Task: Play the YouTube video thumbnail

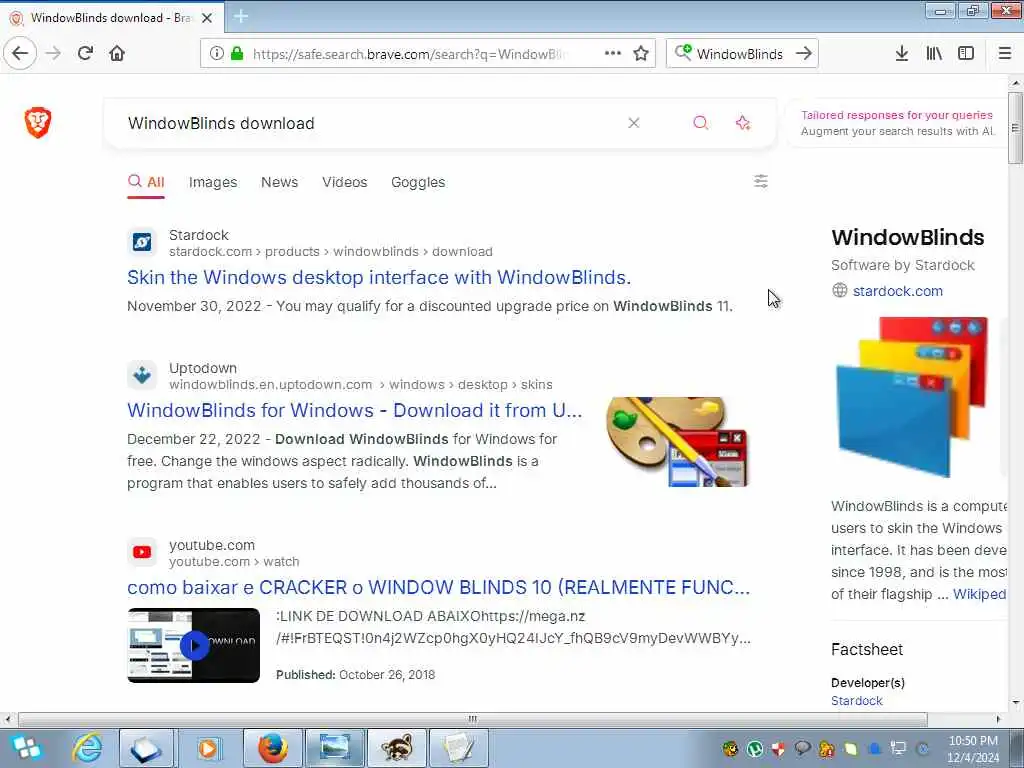Action: point(193,646)
